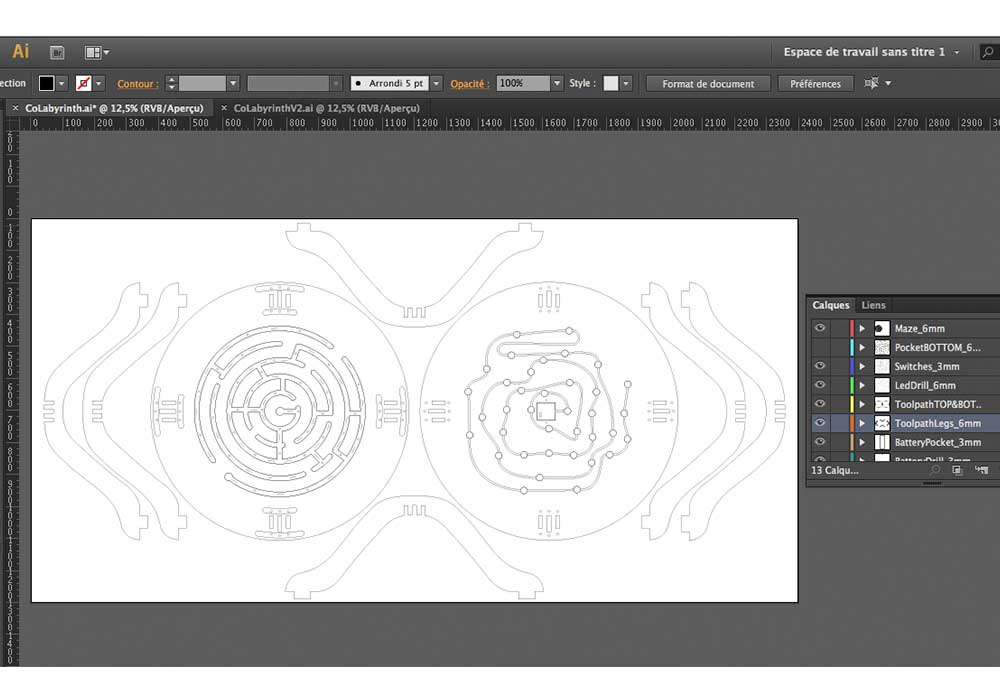The height and width of the screenshot is (700, 1000).
Task: Open the Arrondi 5 pt brush dropdown
Action: click(x=436, y=84)
